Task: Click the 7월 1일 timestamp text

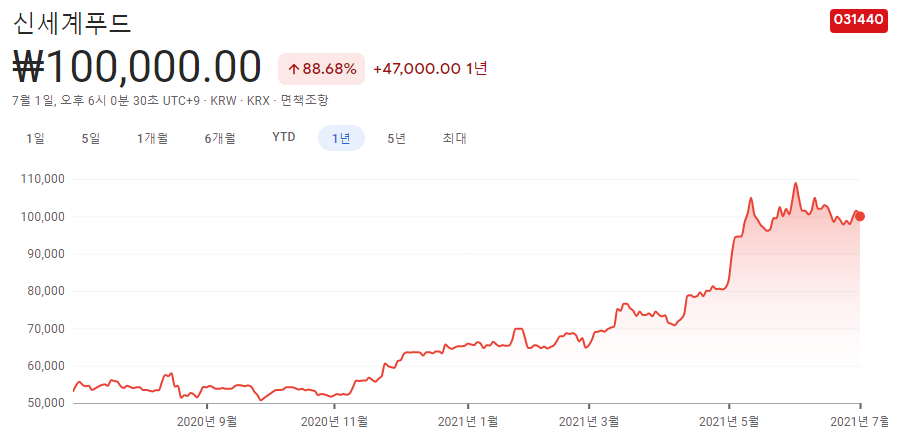Action: (x=106, y=101)
